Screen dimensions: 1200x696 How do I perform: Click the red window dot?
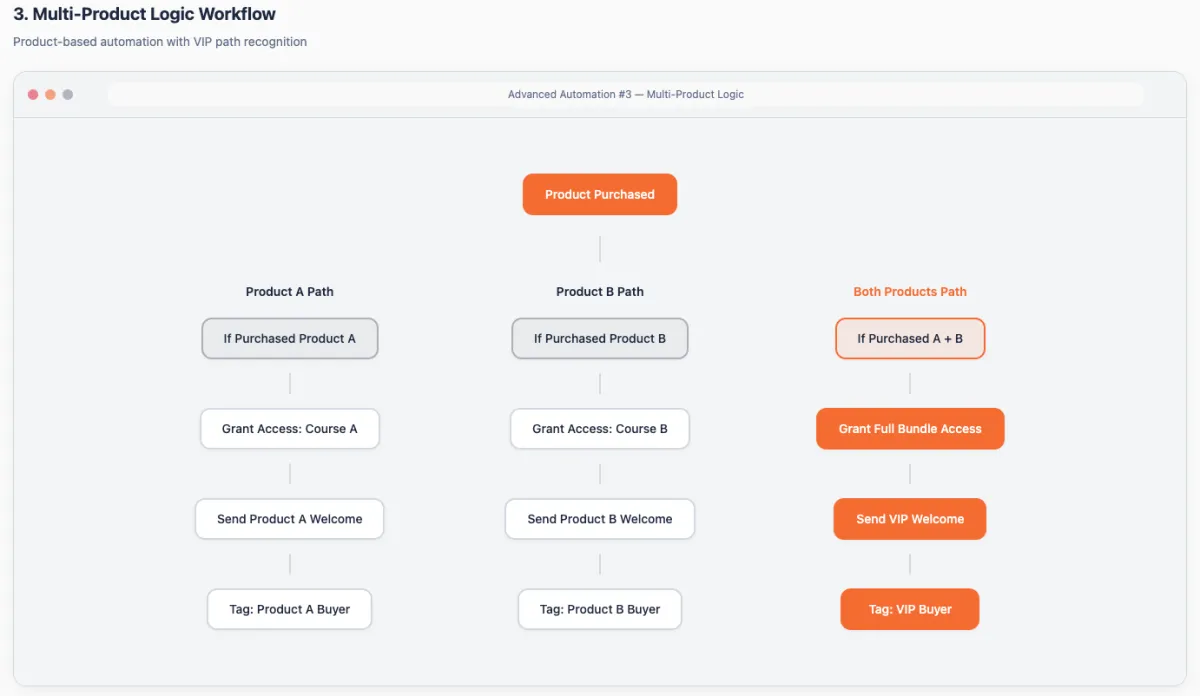coord(33,94)
